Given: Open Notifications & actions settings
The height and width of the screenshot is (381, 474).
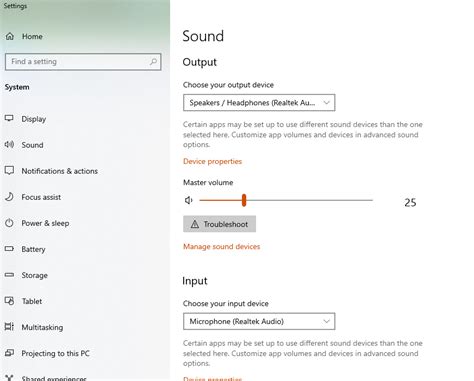Looking at the screenshot, I should [x=60, y=171].
